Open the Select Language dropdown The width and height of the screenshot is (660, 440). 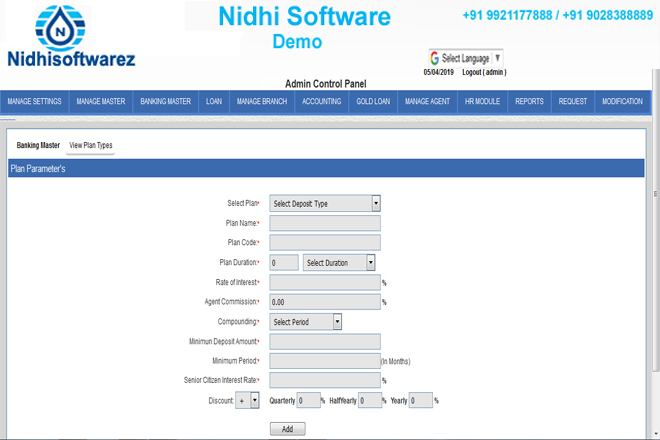point(466,58)
